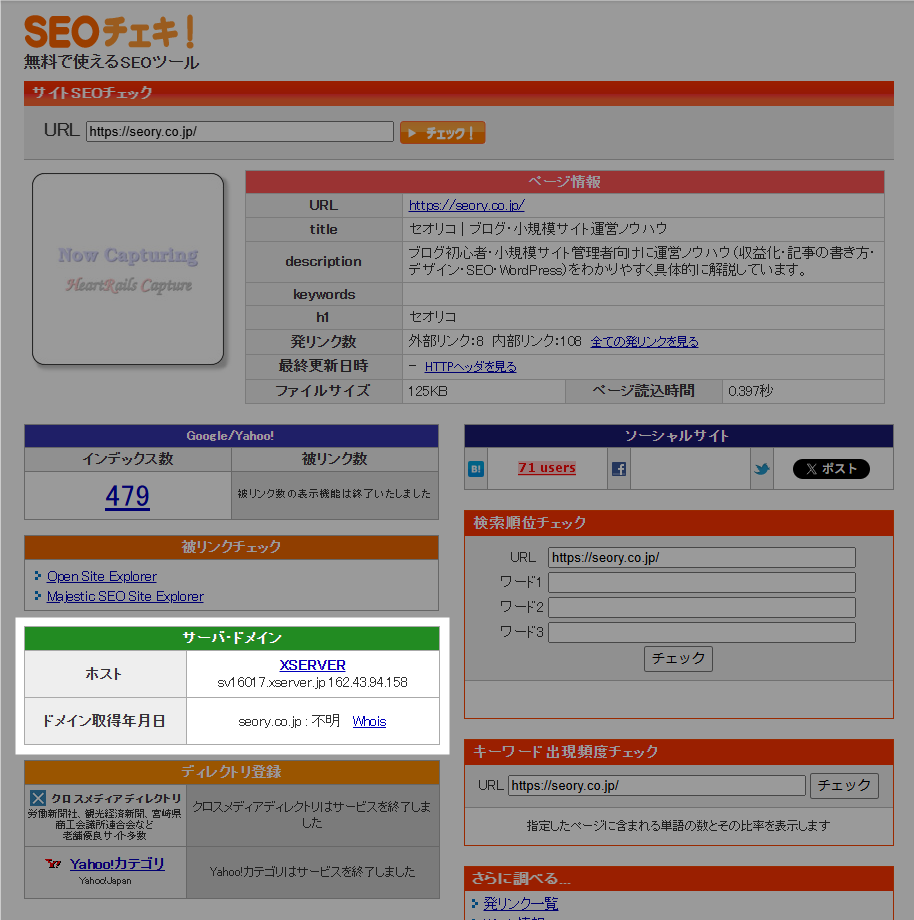The width and height of the screenshot is (914, 920).
Task: Click the Yahoo! Y icon by Yahoo!カテゴリ
Action: [53, 864]
